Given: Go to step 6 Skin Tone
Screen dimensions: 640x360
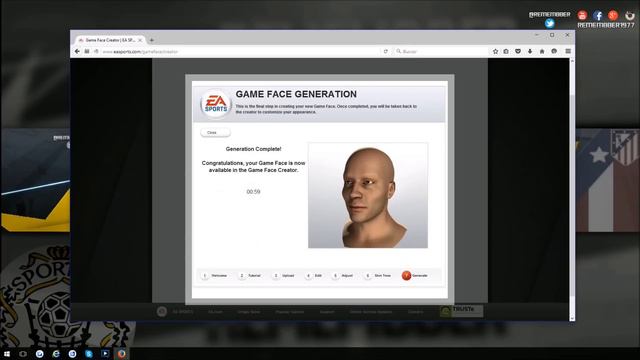Looking at the screenshot, I should 378,276.
